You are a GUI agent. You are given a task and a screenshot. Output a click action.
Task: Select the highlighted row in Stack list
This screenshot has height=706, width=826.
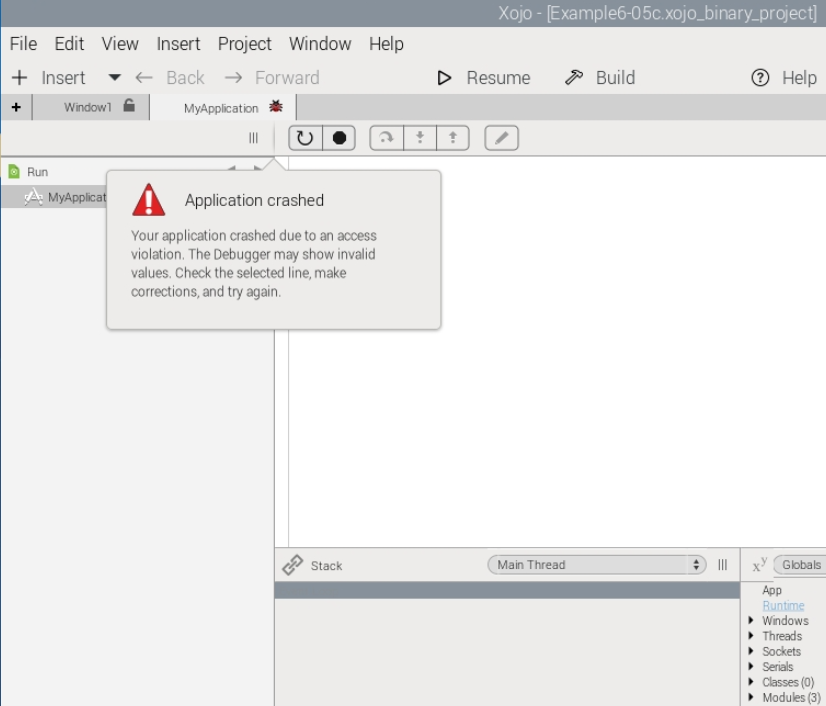click(507, 591)
